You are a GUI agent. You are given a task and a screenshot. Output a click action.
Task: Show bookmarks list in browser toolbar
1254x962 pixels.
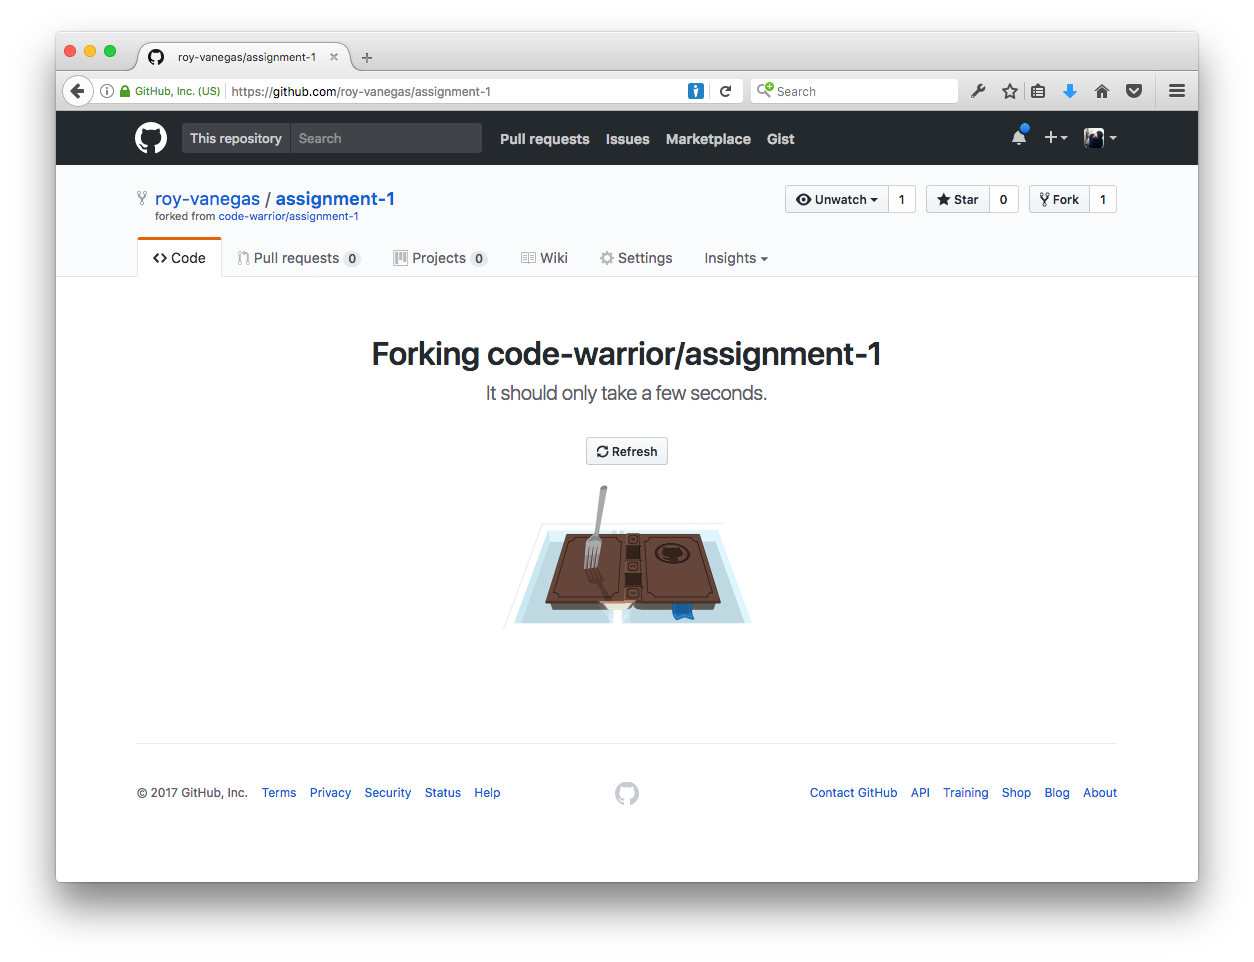coord(1038,91)
